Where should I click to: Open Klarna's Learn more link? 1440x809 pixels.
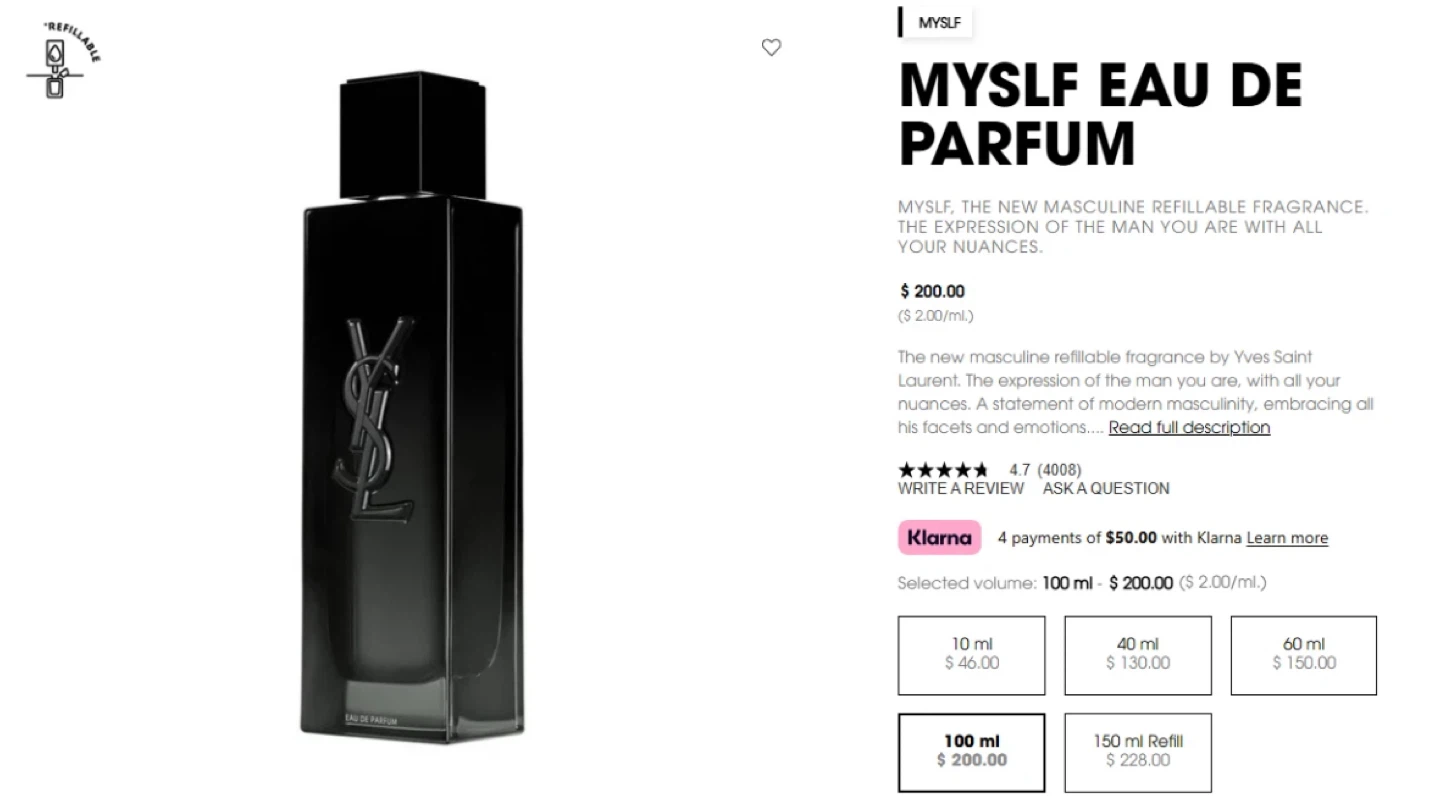(1287, 538)
